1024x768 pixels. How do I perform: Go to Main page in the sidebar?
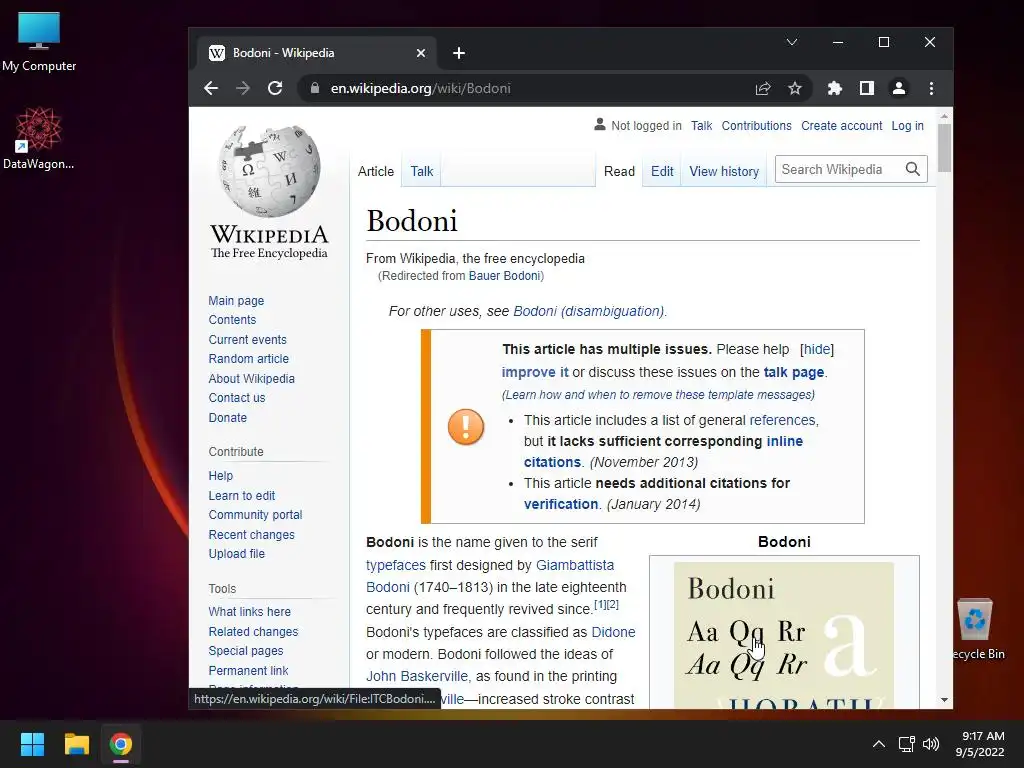pyautogui.click(x=236, y=300)
